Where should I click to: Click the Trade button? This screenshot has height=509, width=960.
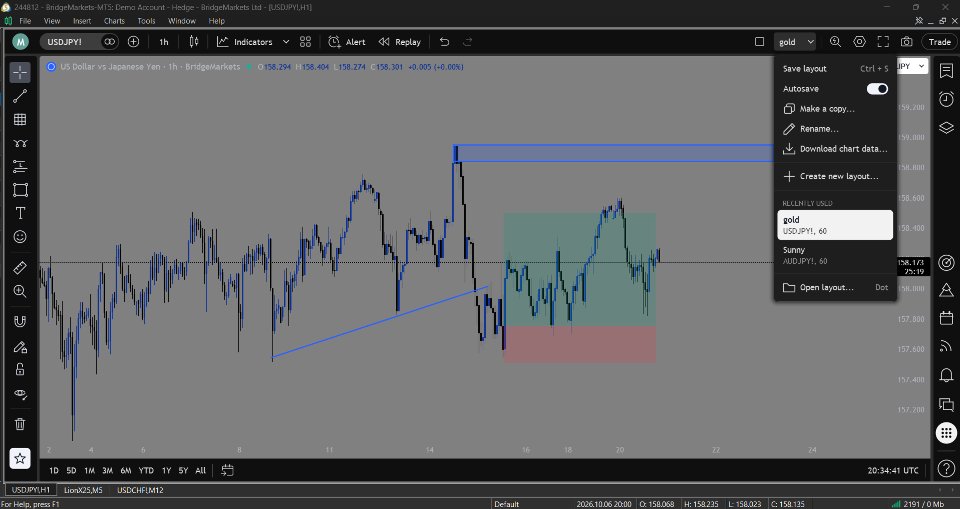pos(939,42)
